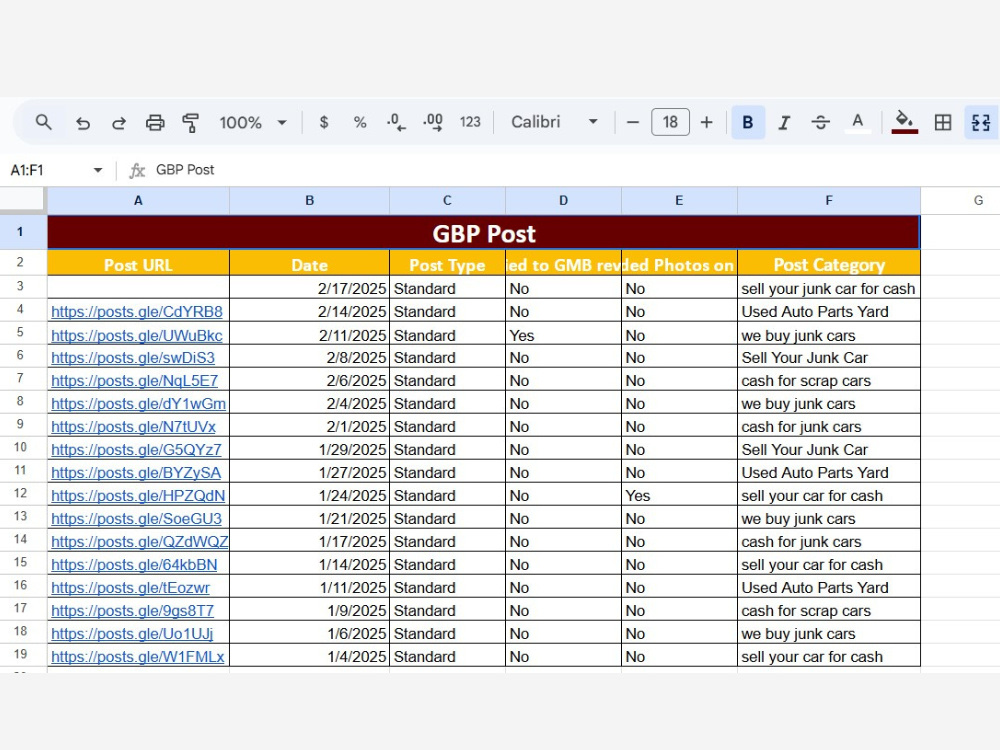Select column D header
This screenshot has height=750, width=1000.
pos(563,200)
